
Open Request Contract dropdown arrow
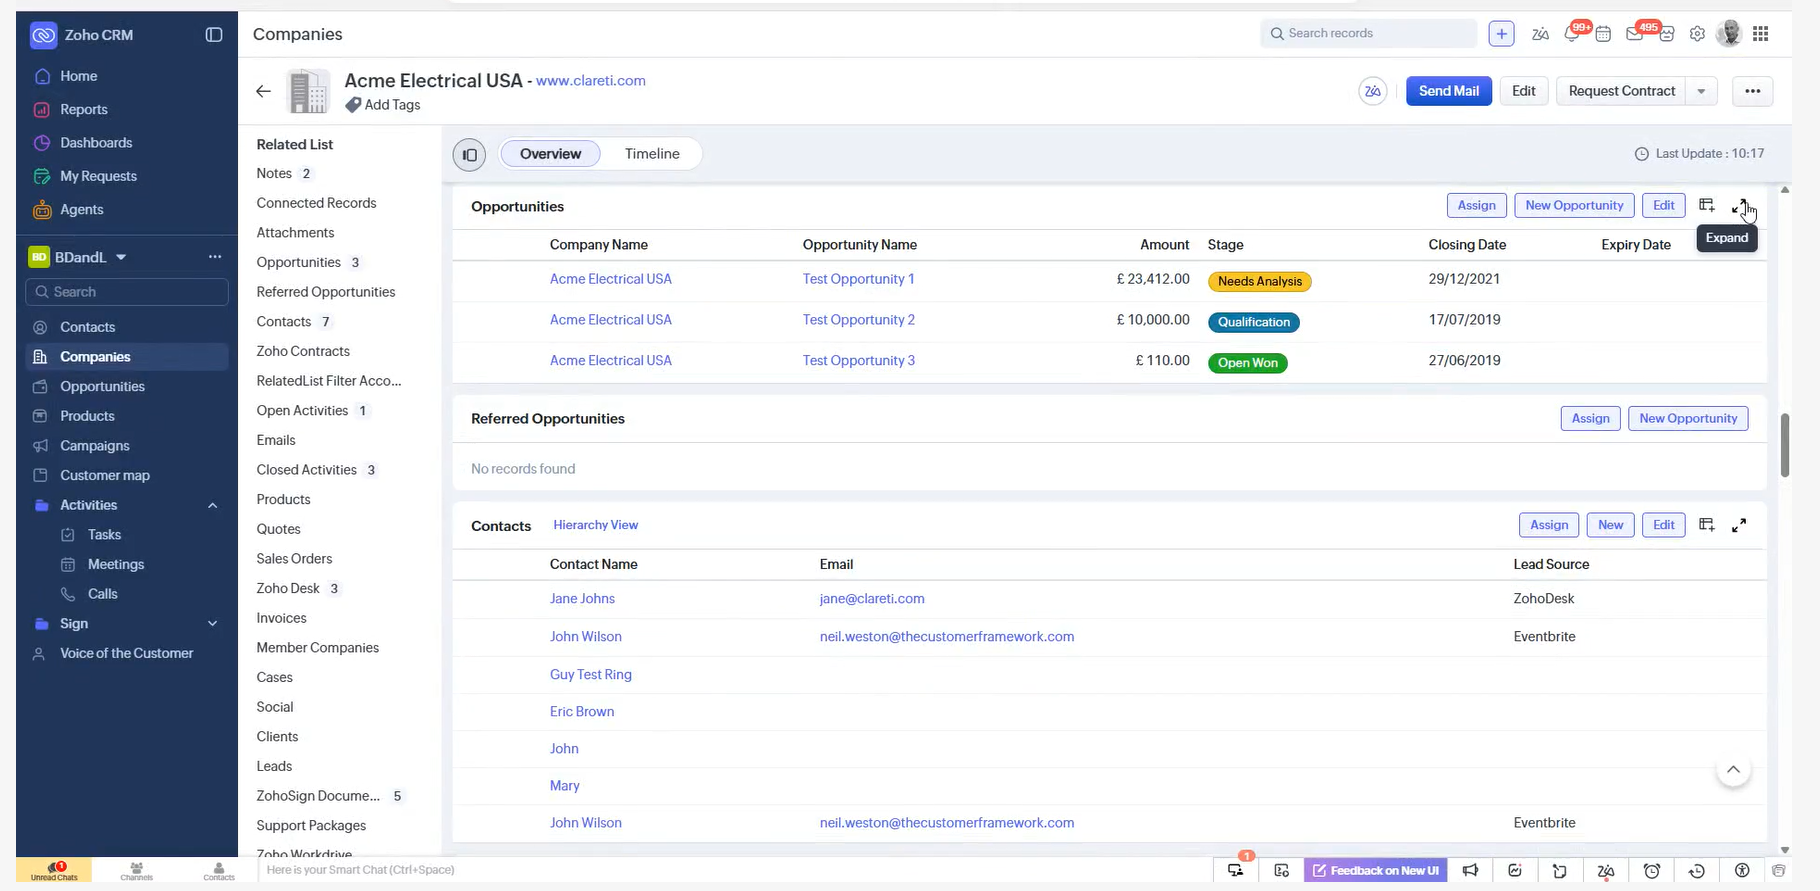(1701, 91)
